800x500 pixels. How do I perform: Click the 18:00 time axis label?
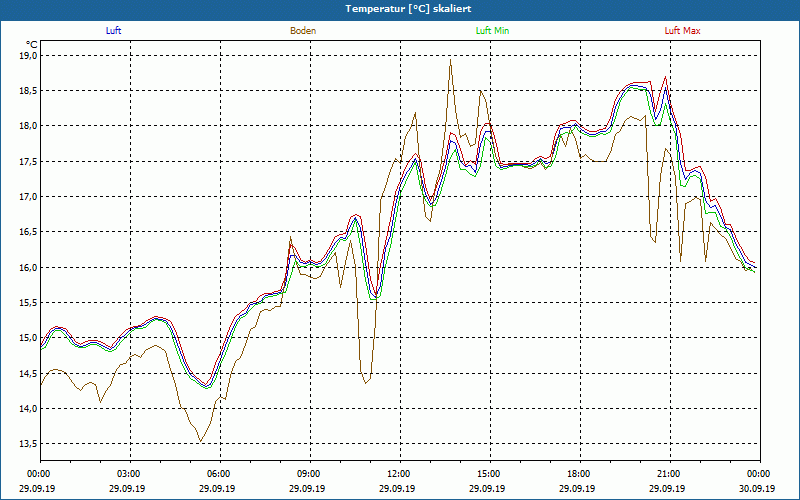(x=580, y=474)
